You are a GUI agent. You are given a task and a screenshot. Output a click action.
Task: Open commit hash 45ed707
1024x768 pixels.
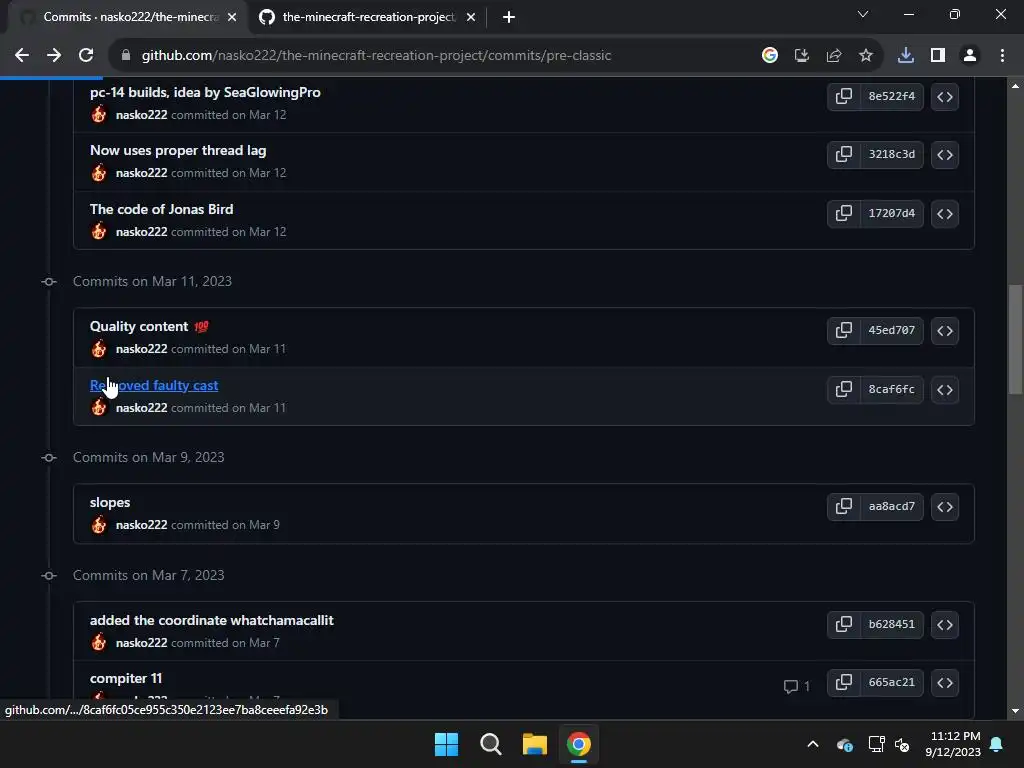(x=891, y=330)
